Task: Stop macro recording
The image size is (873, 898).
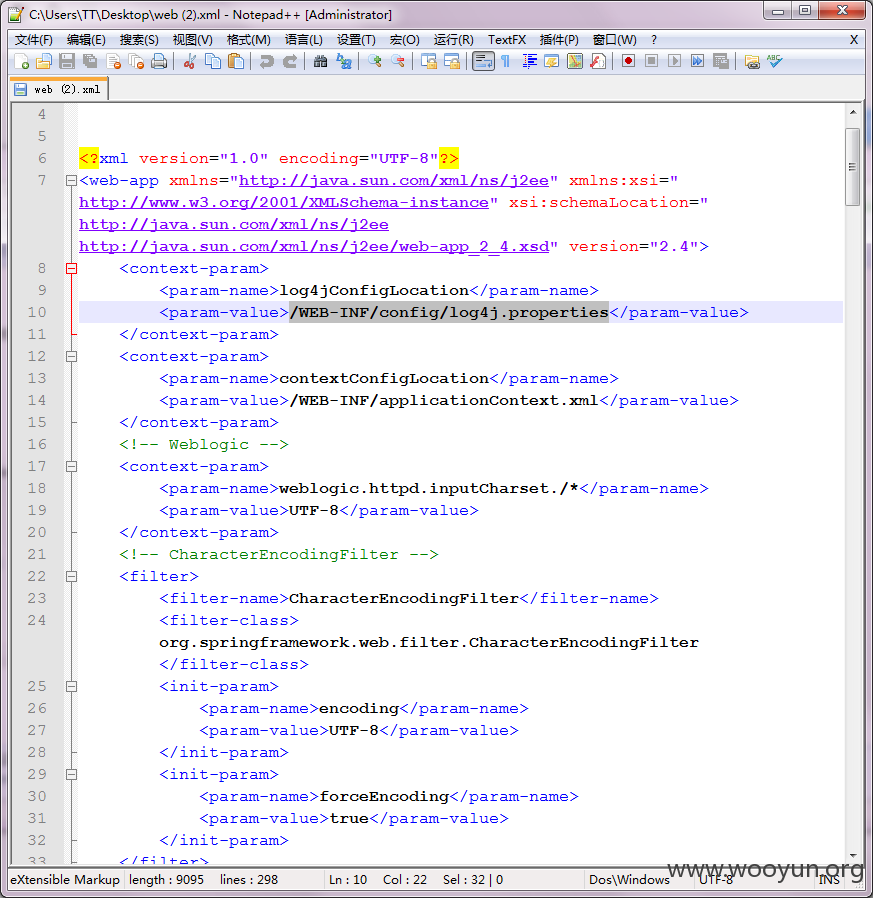Action: tap(651, 61)
